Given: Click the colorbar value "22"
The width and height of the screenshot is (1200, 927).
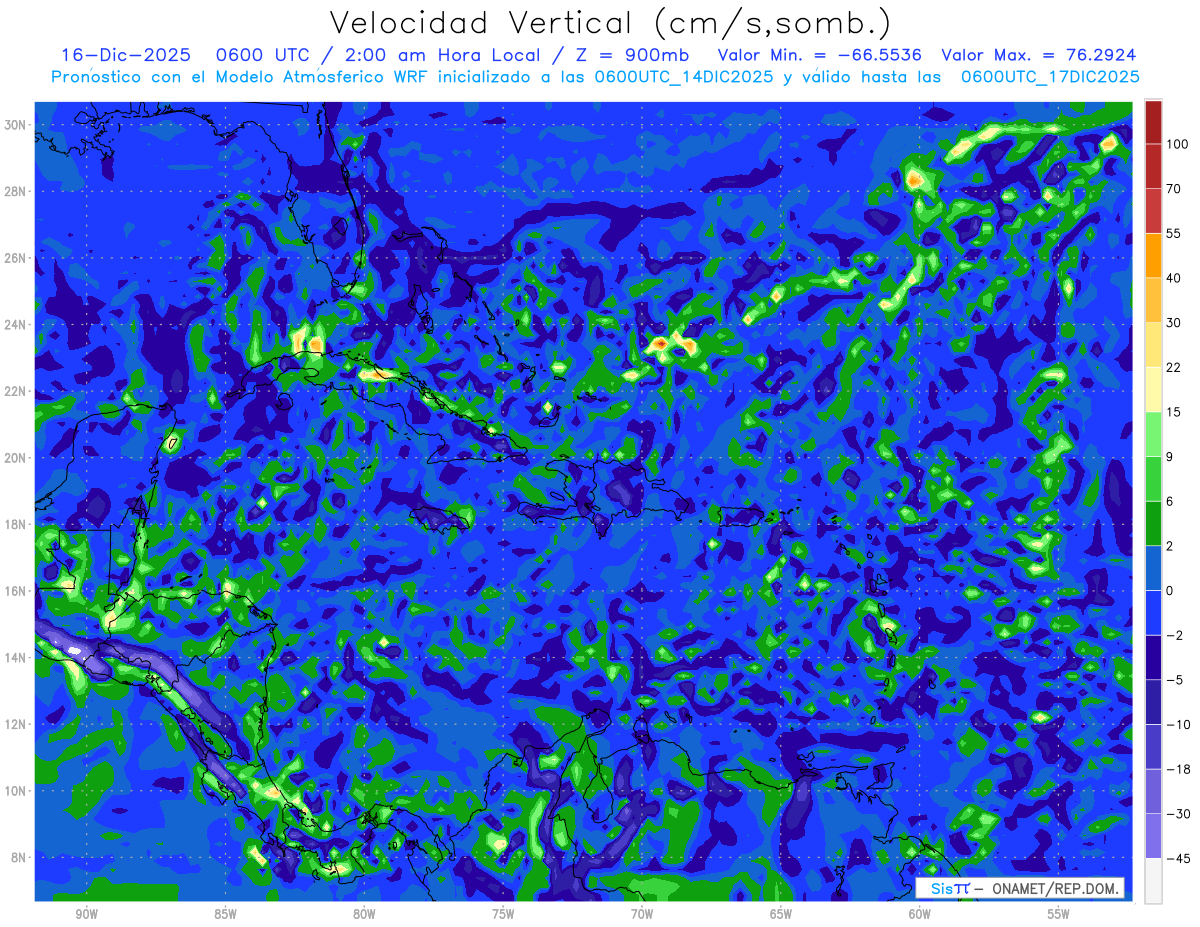Looking at the screenshot, I should (1174, 367).
